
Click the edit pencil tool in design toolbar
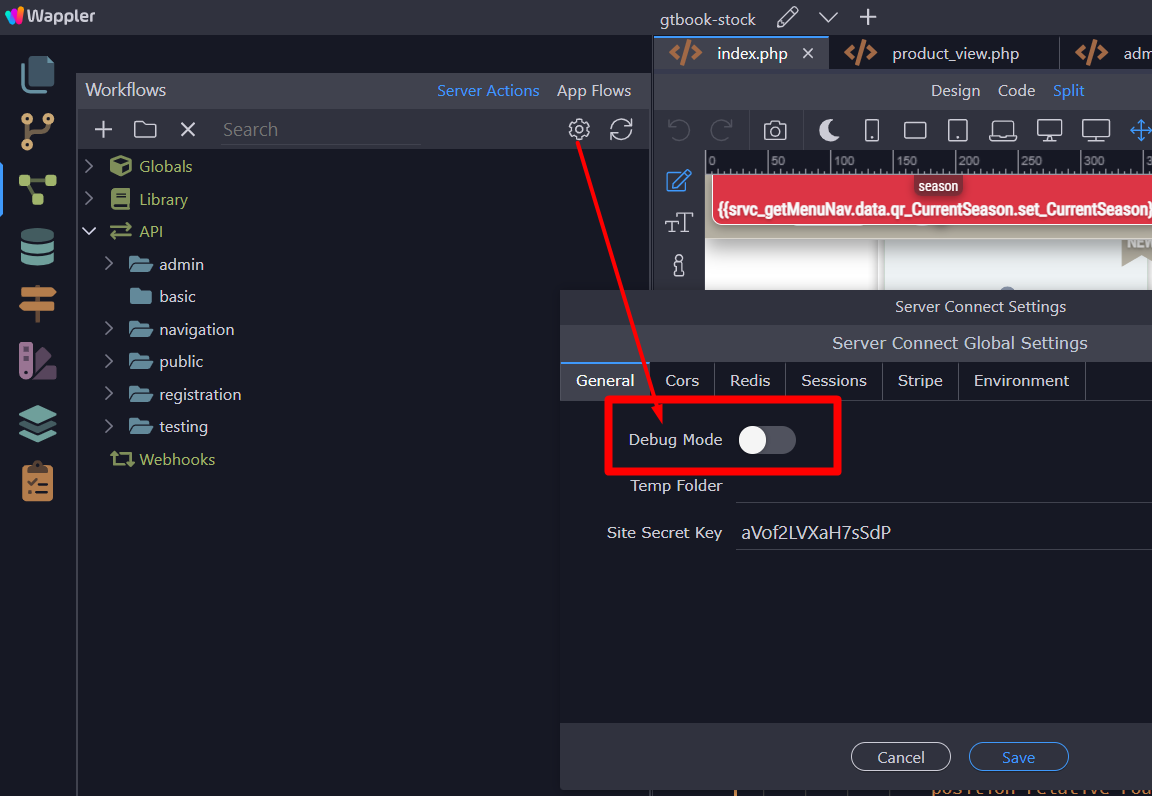click(x=678, y=181)
